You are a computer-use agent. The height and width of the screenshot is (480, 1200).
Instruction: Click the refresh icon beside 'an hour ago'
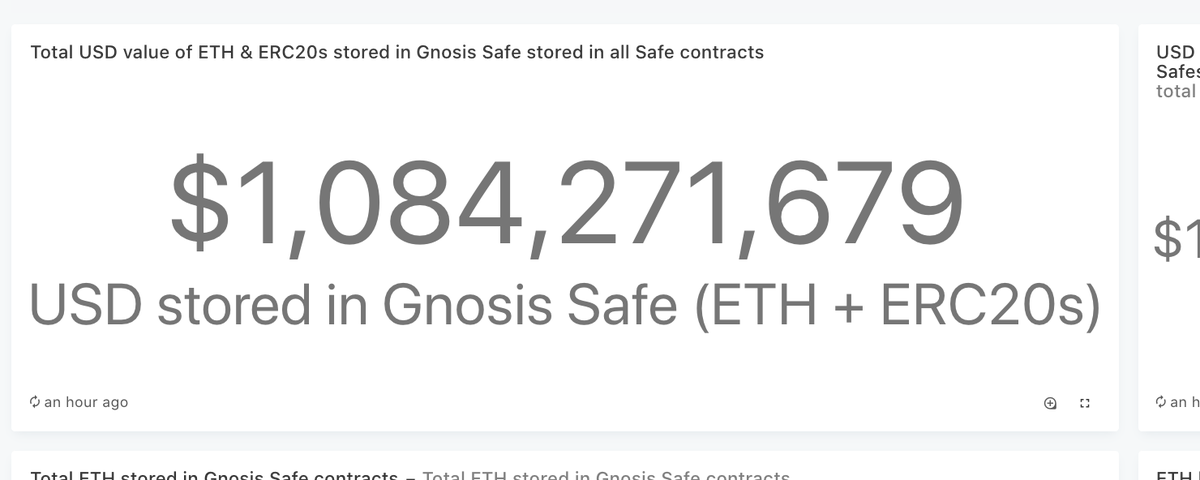tap(35, 402)
